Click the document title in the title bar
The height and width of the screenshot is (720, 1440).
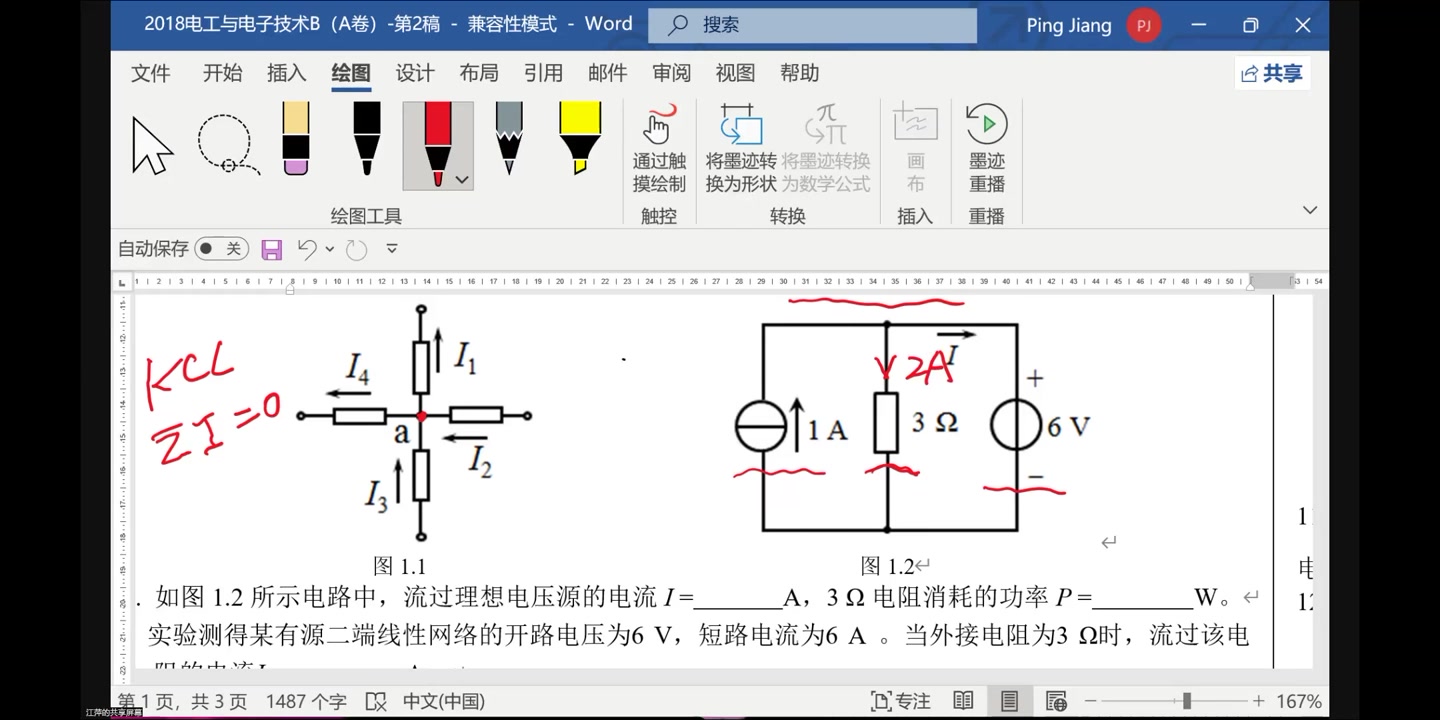388,24
